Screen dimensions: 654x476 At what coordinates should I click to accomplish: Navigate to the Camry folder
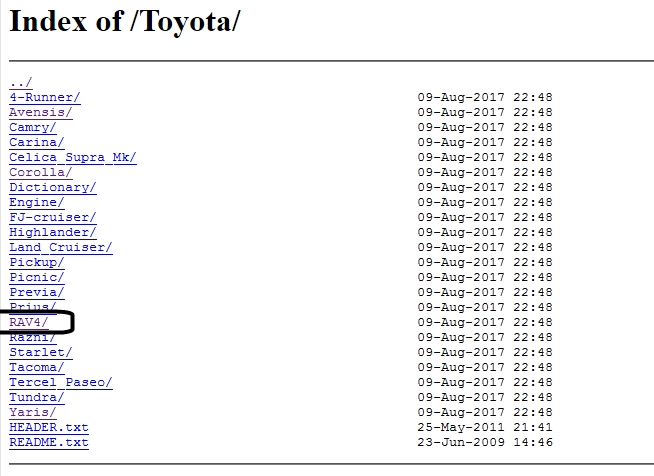tap(33, 127)
